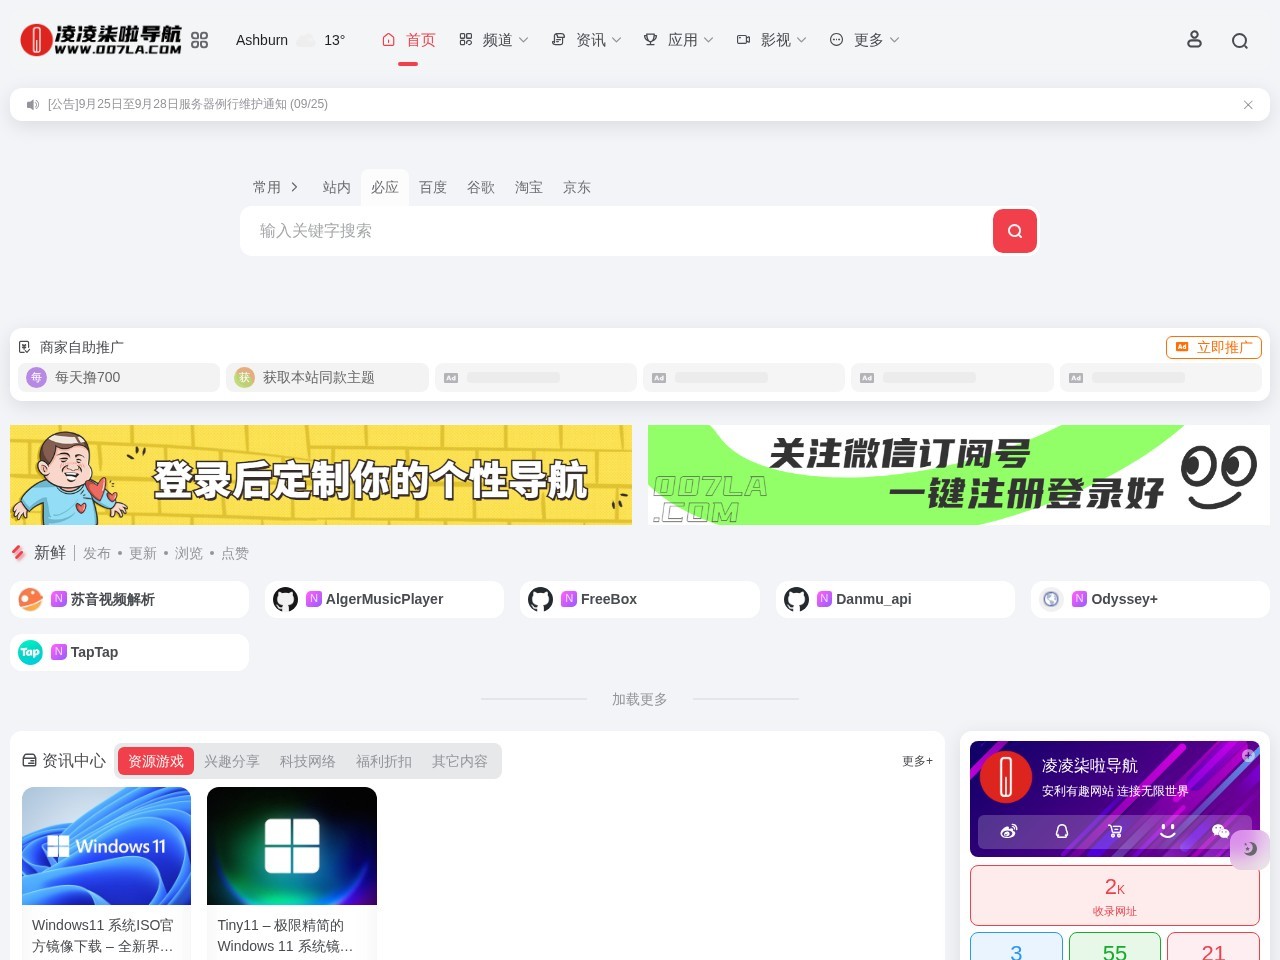This screenshot has width=1280, height=960.
Task: Expand the 应用 dropdown menu
Action: (x=679, y=40)
